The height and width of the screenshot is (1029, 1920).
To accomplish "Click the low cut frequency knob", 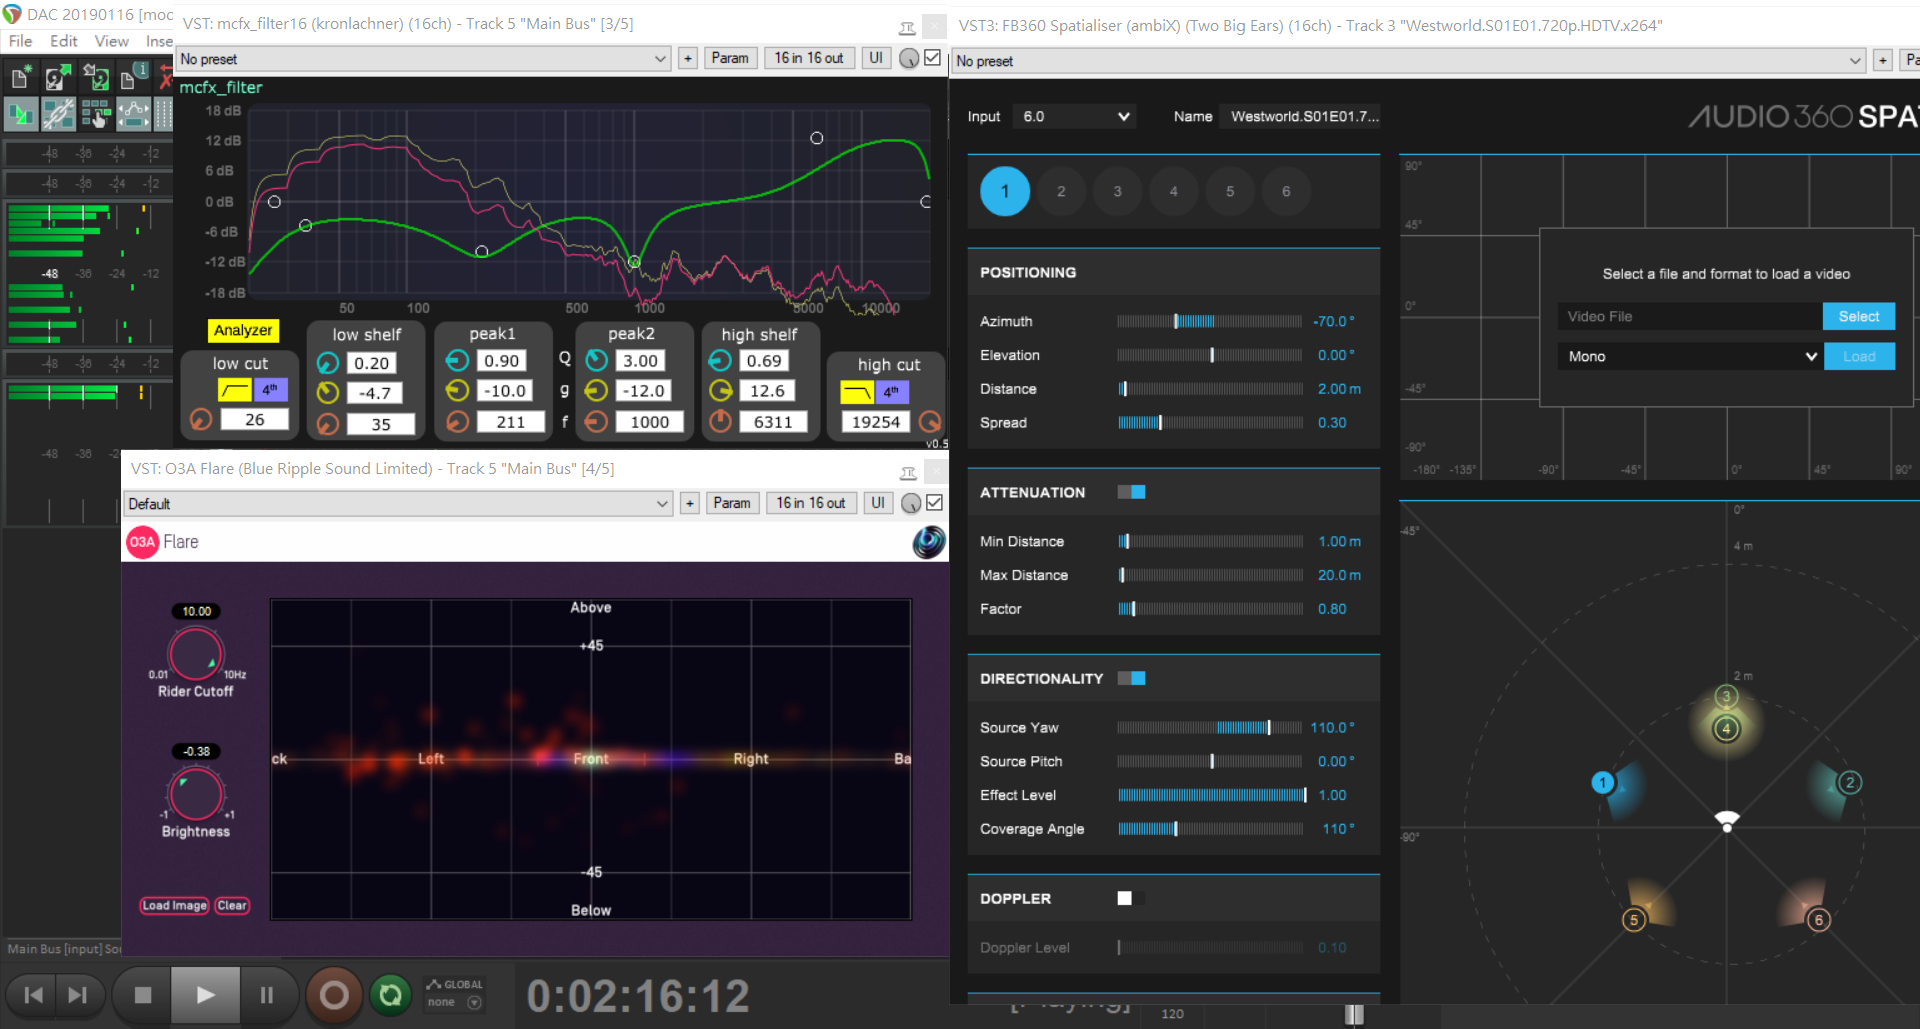I will 201,420.
